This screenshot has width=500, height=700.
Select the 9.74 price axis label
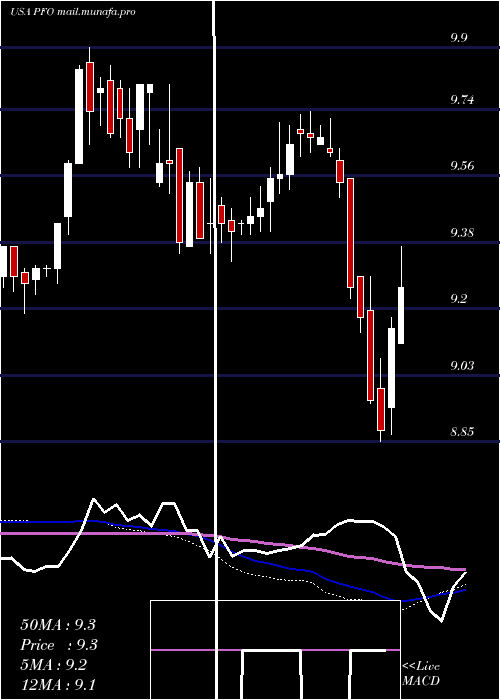point(462,100)
